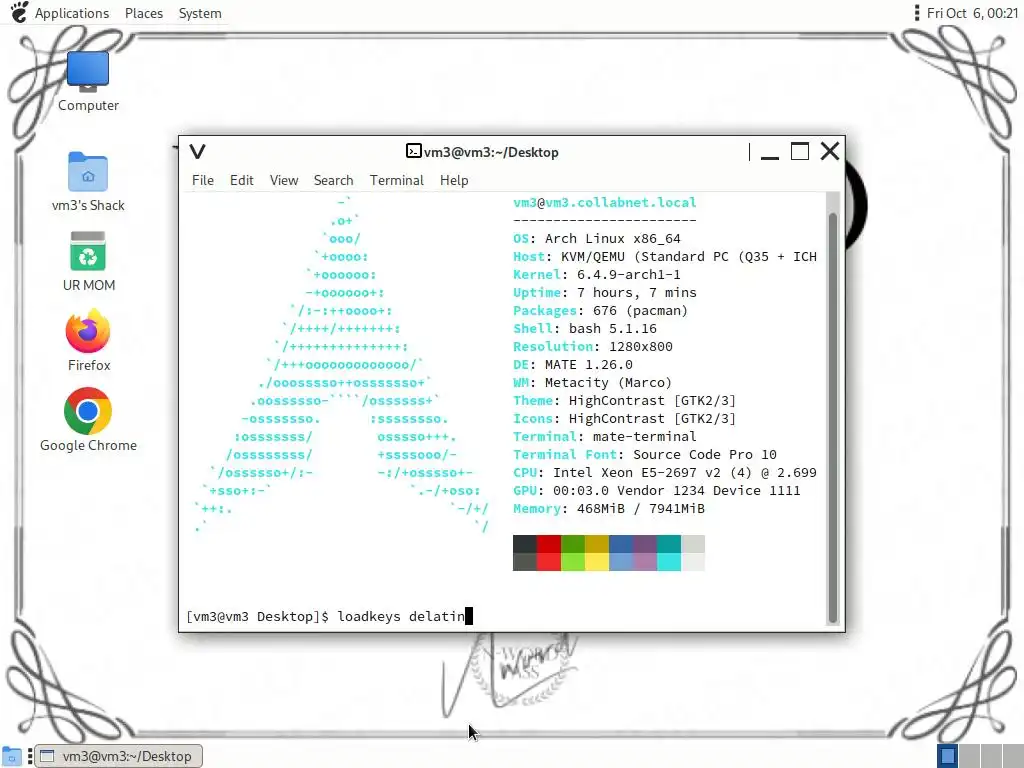1024x768 pixels.
Task: Click the 'Uptime: 7 hours, 7 mins' line
Action: point(605,293)
